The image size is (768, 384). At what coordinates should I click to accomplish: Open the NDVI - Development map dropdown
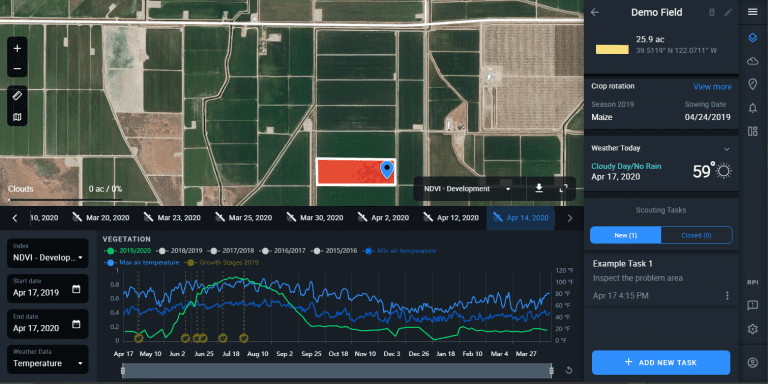467,189
